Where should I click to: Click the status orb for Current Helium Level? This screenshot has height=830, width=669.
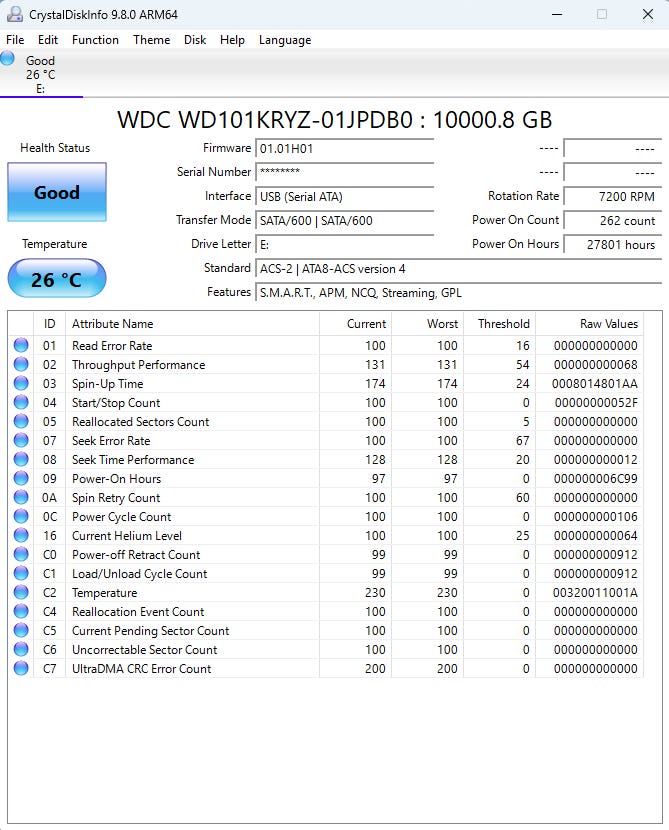click(21, 535)
